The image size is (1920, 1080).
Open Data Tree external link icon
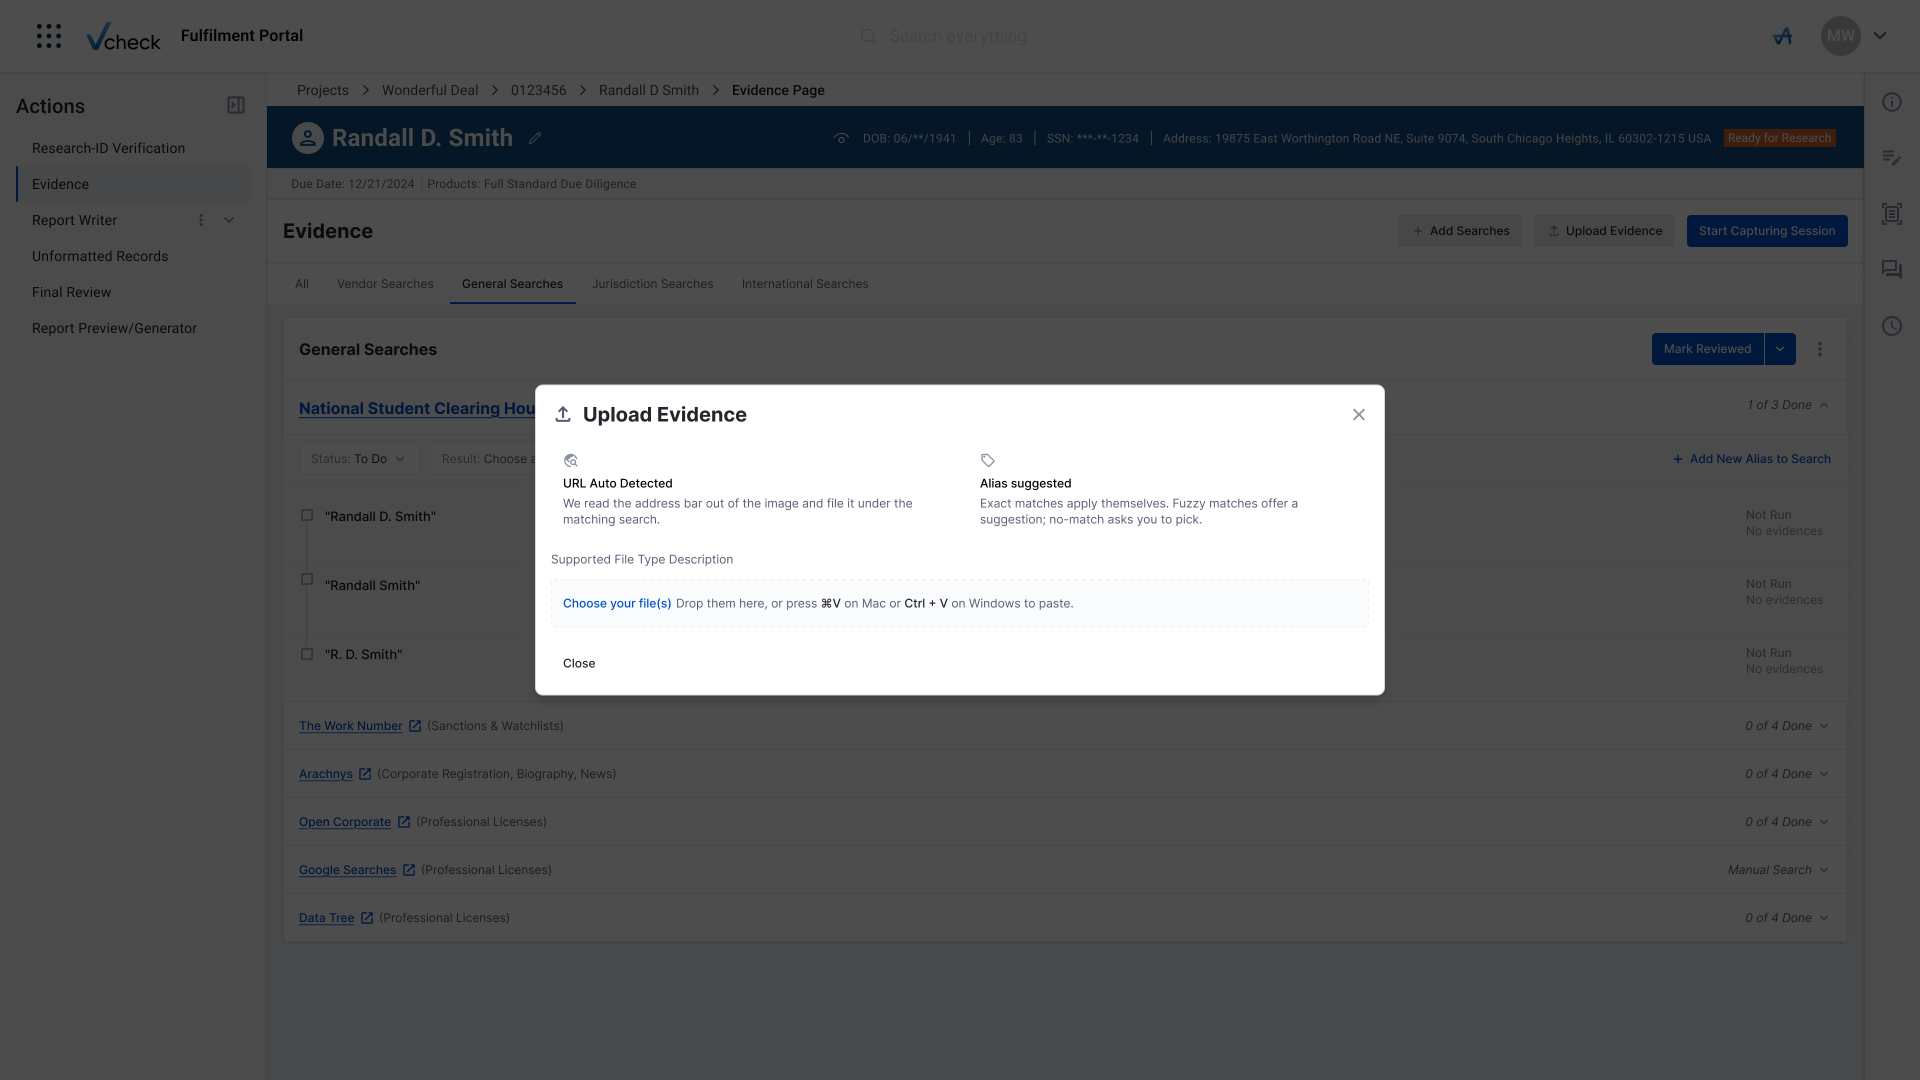pyautogui.click(x=367, y=918)
